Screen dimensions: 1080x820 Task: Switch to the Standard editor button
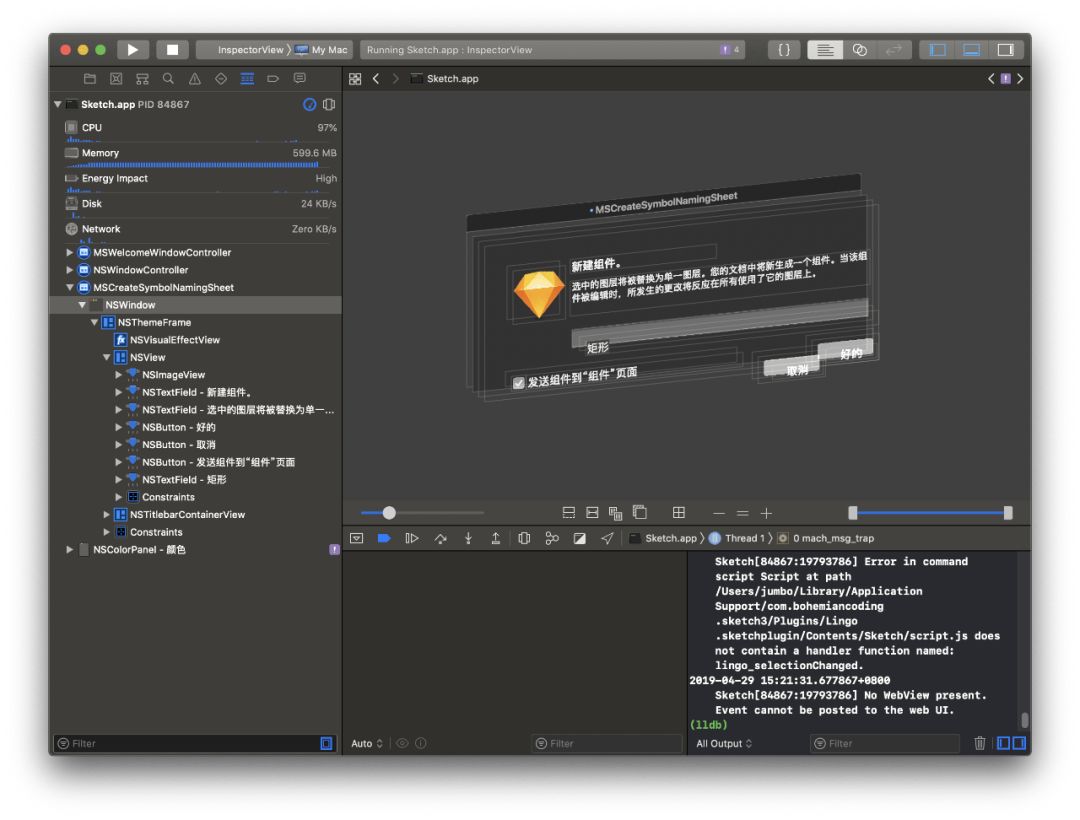pyautogui.click(x=824, y=50)
